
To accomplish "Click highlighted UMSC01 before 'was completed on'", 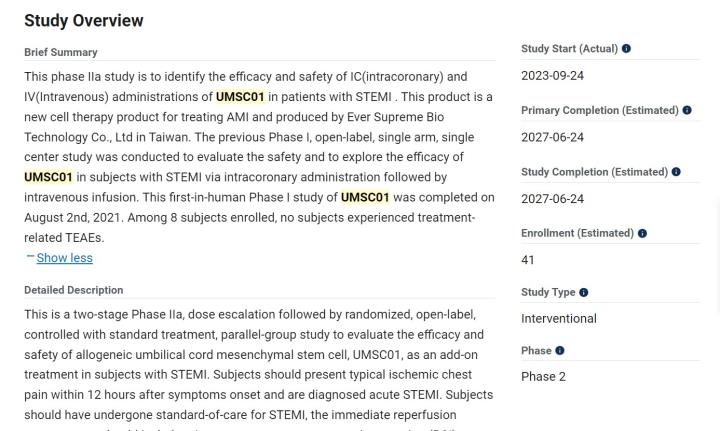I will click(x=365, y=197).
